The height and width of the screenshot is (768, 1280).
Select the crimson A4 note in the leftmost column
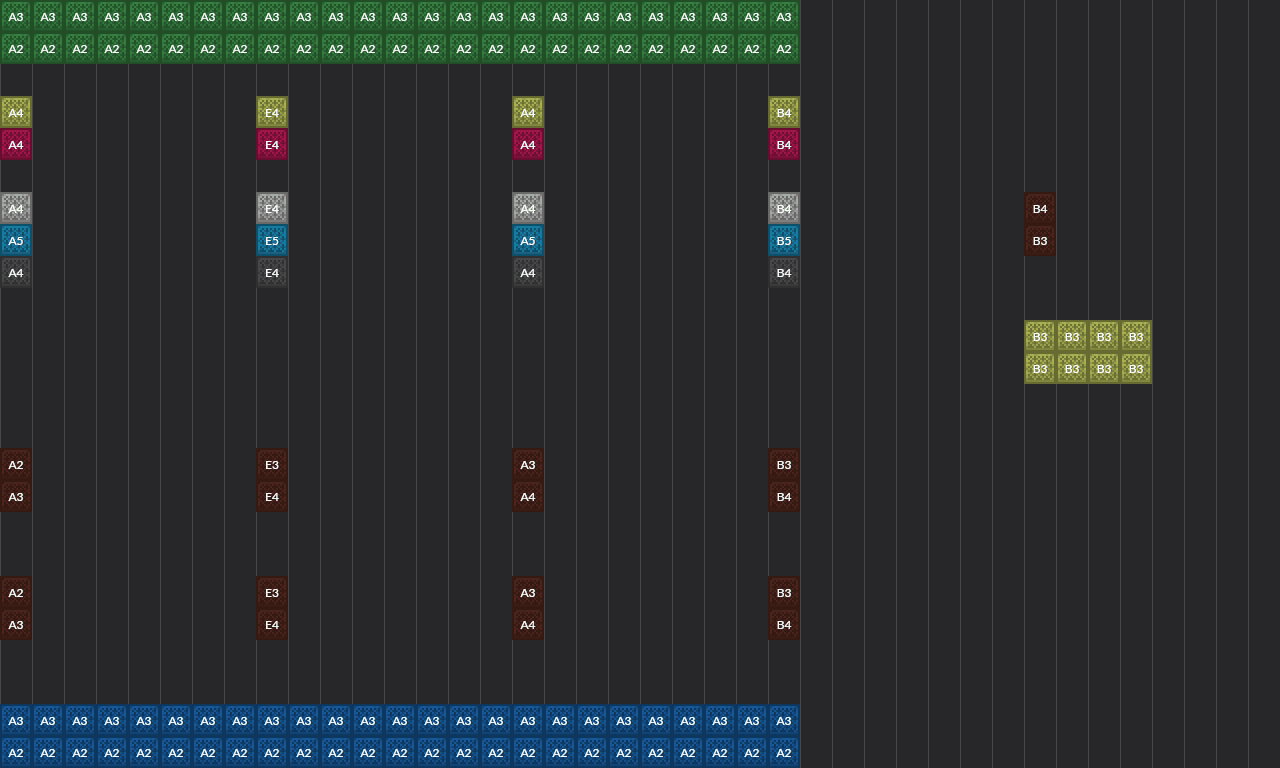pos(16,144)
